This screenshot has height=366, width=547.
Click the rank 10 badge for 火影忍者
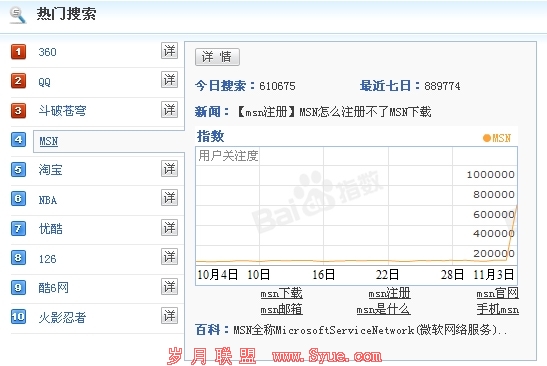(18, 317)
